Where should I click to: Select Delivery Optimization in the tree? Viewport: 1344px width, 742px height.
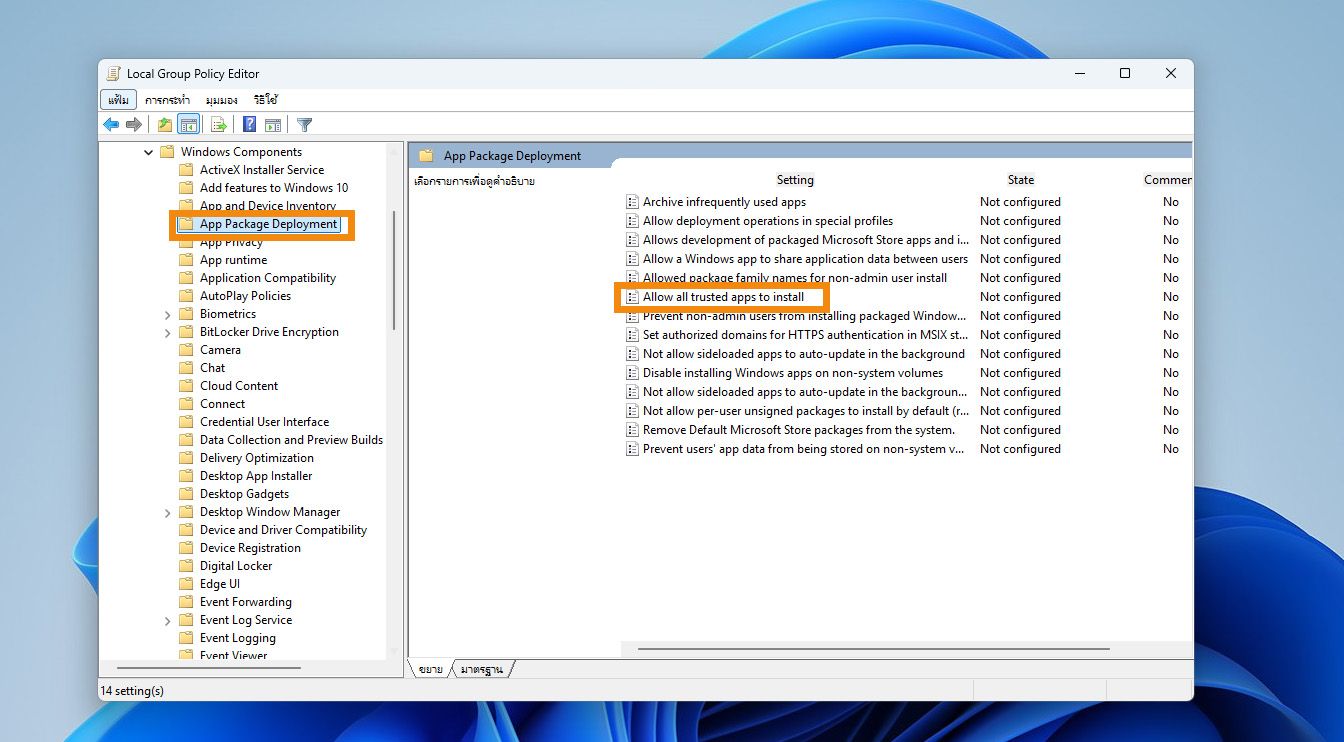pos(257,458)
